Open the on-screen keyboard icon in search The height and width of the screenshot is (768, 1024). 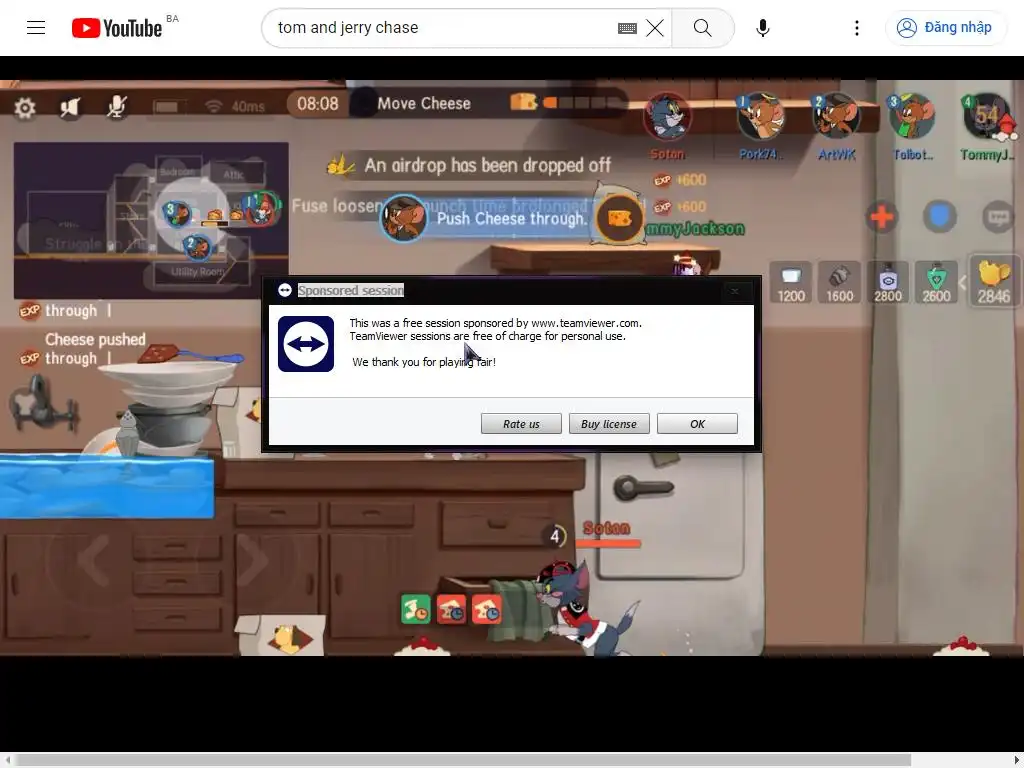click(x=627, y=28)
